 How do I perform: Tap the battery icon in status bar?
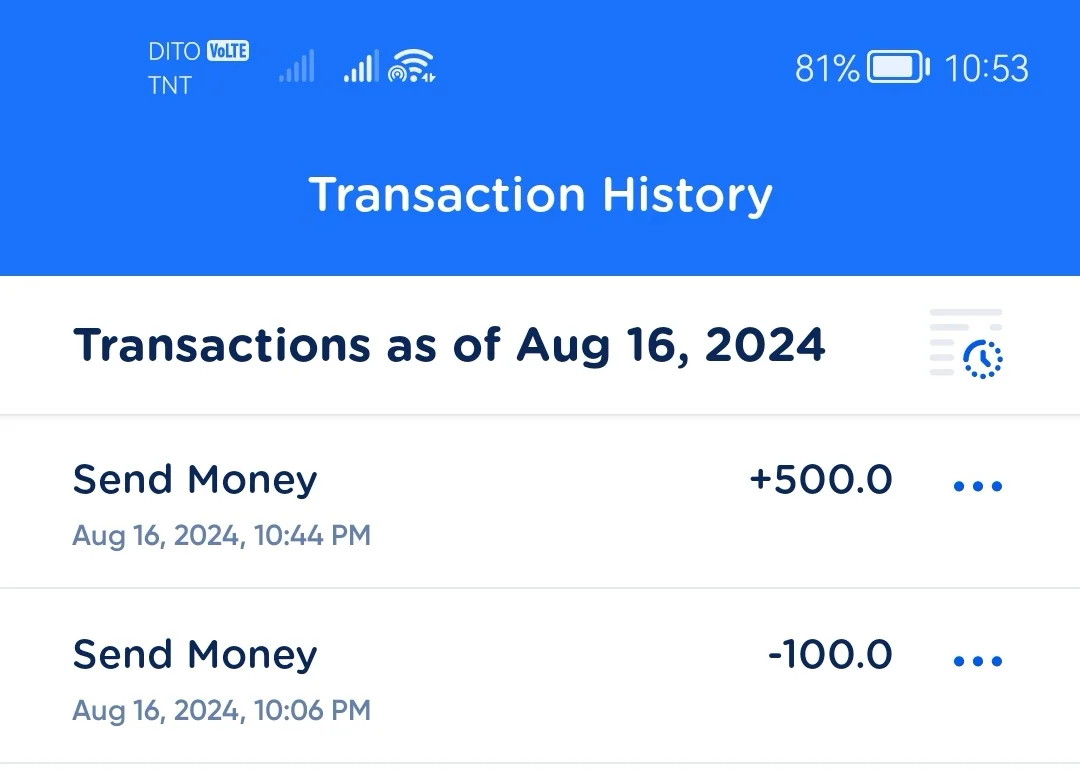(x=898, y=67)
